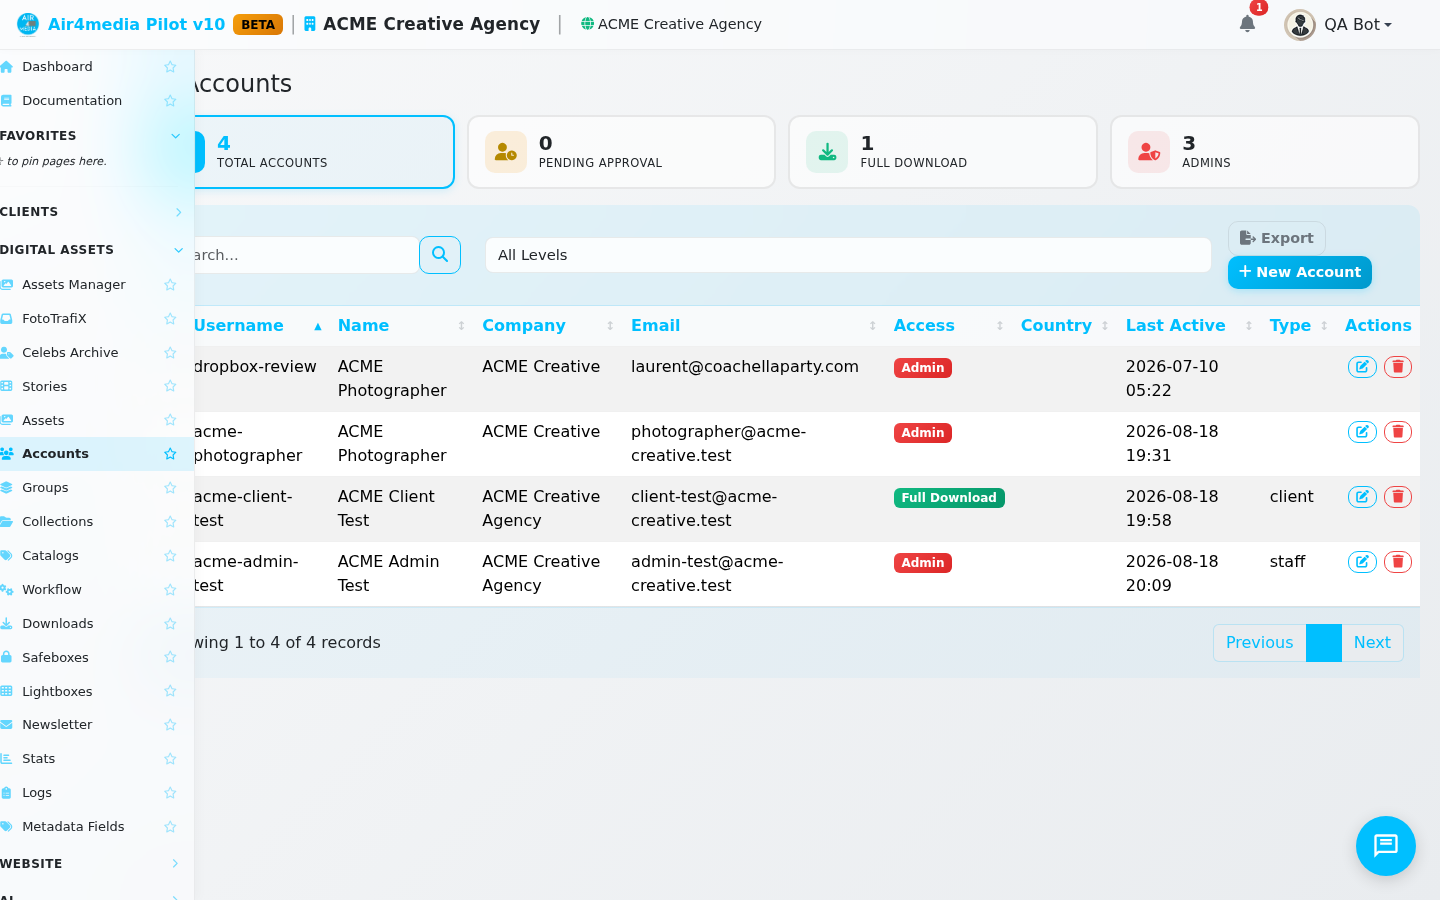Filter by the Total Accounts card
The image size is (1440, 900).
[324, 152]
